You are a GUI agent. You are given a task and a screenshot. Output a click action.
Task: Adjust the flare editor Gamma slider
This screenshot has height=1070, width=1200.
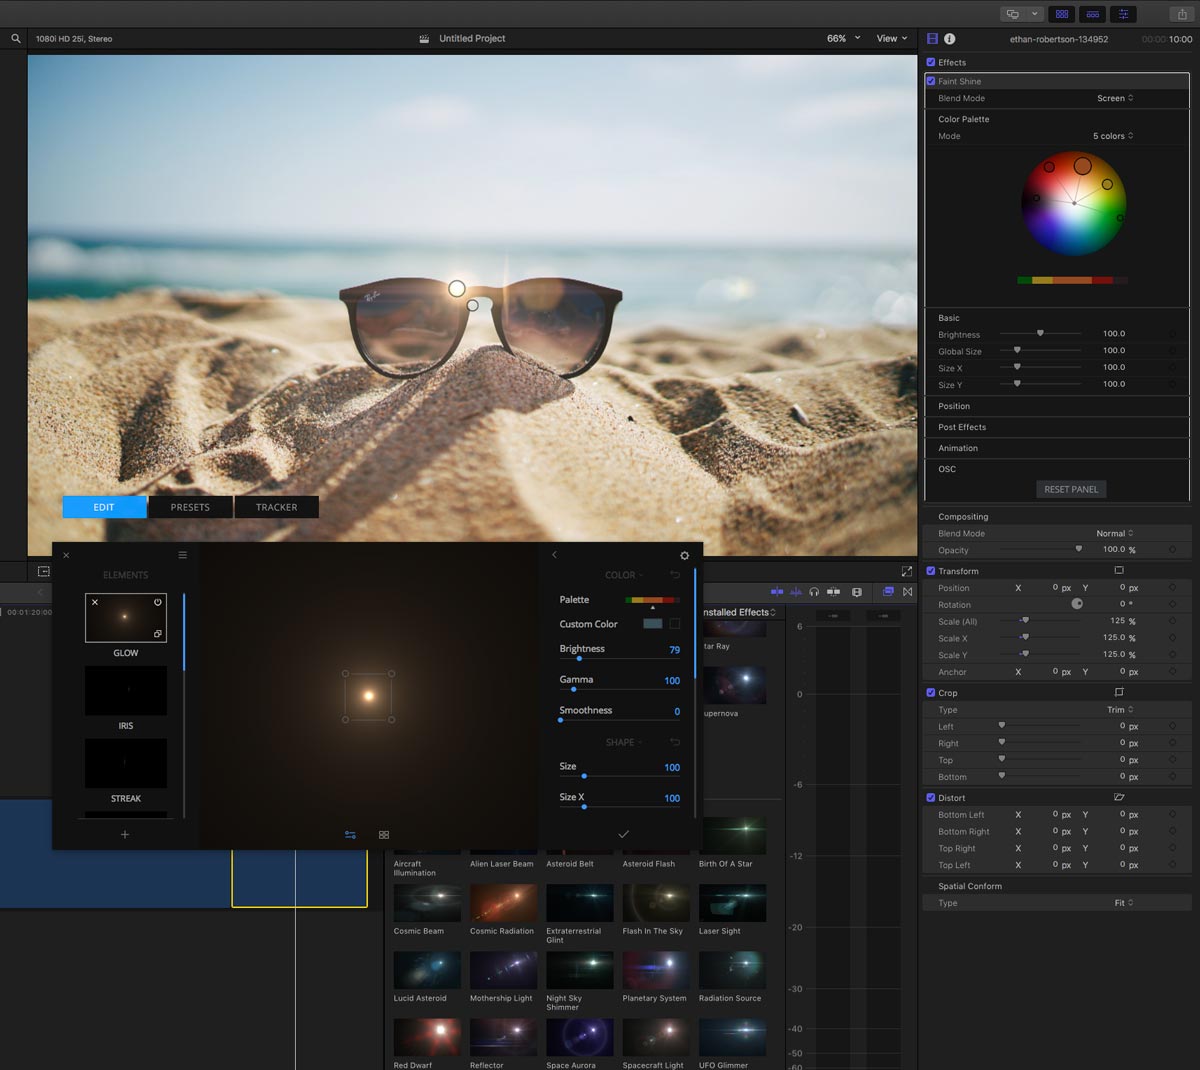point(620,689)
